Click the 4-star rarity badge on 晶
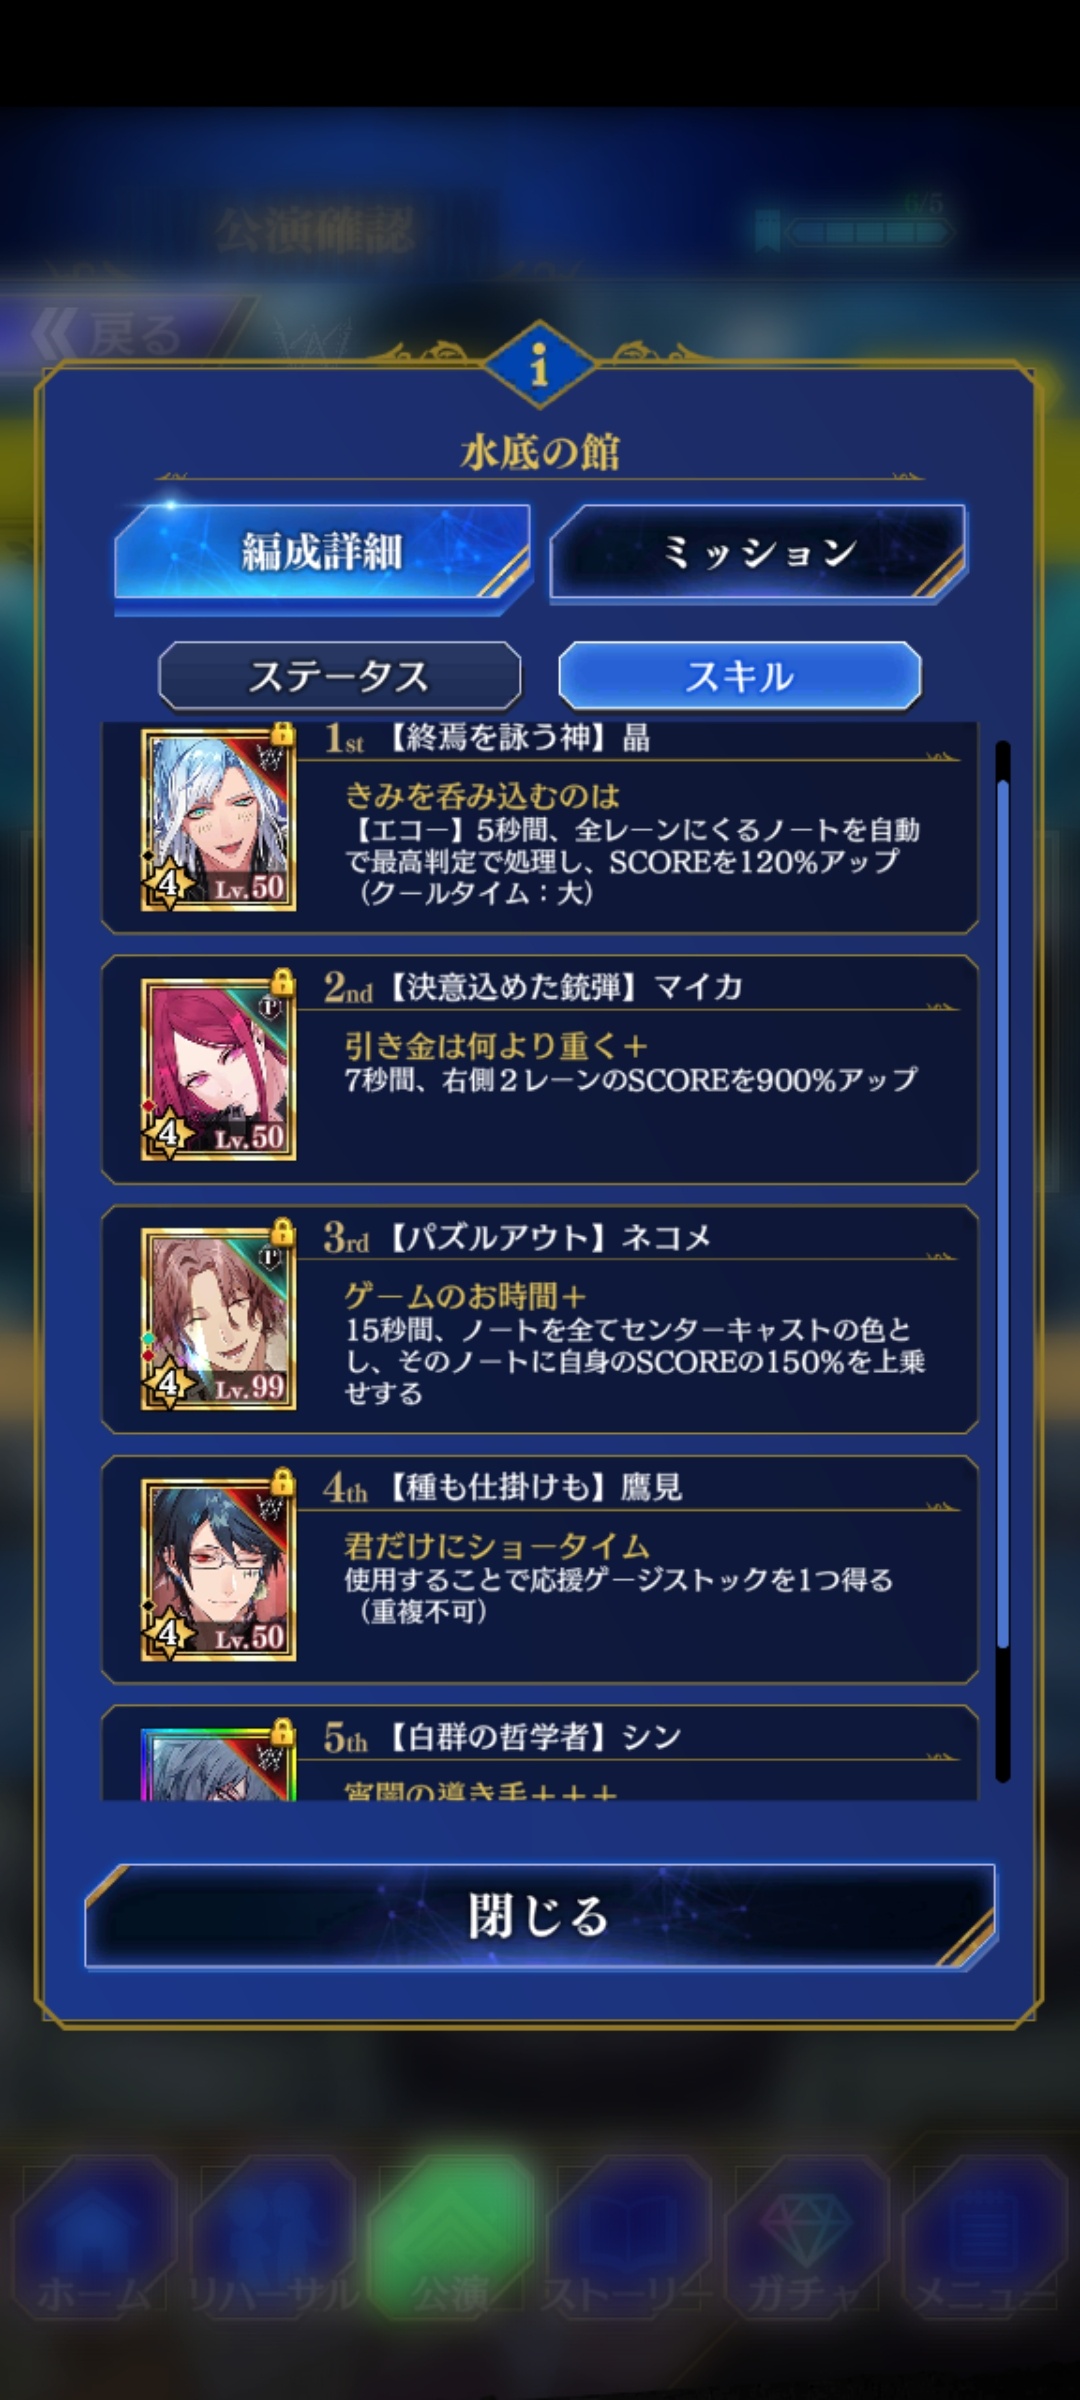Viewport: 1080px width, 2400px height. (x=168, y=883)
